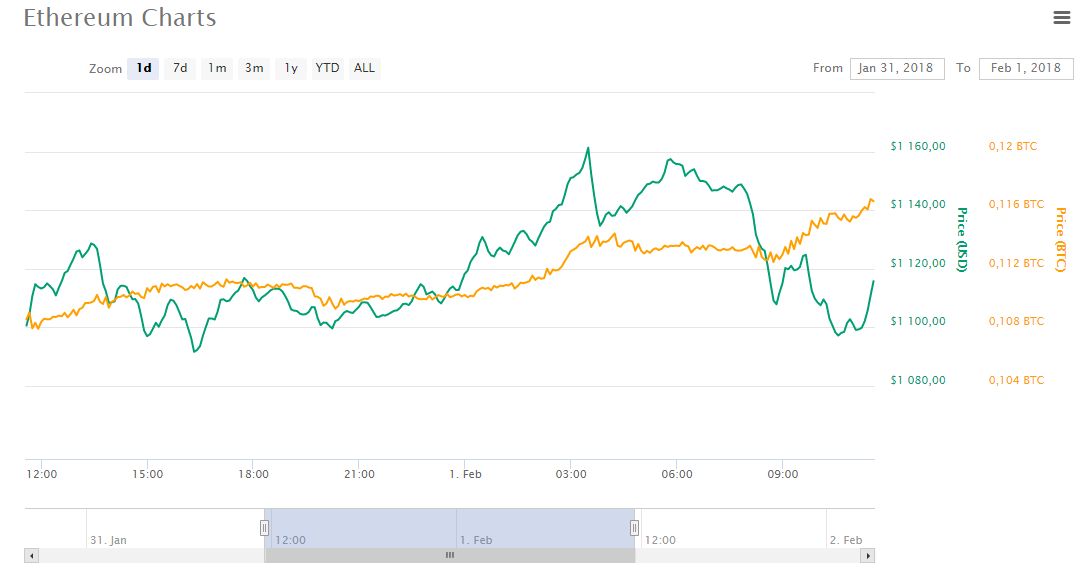Click the Ethereum Charts heading
Image resolution: width=1091 pixels, height=565 pixels.
click(120, 18)
